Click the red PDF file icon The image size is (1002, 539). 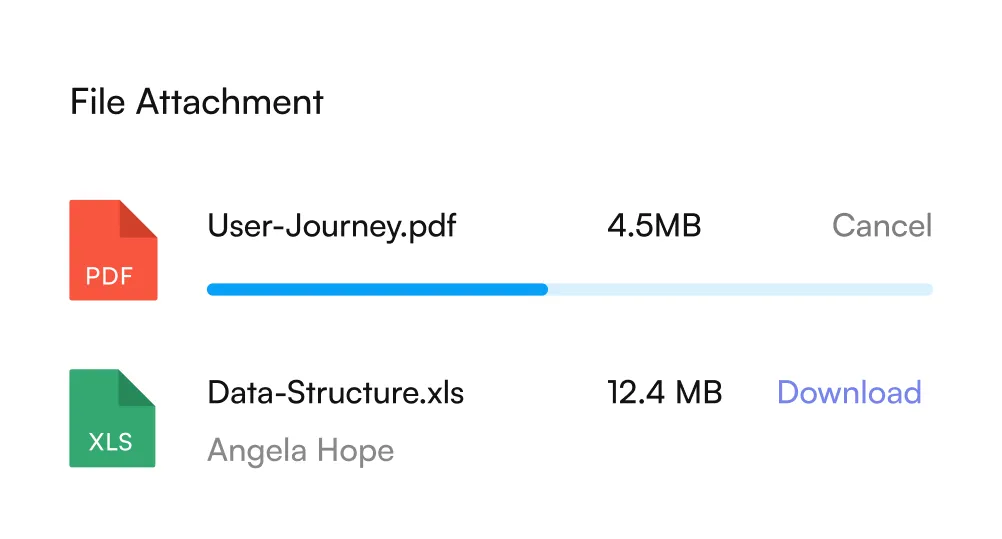pos(112,250)
